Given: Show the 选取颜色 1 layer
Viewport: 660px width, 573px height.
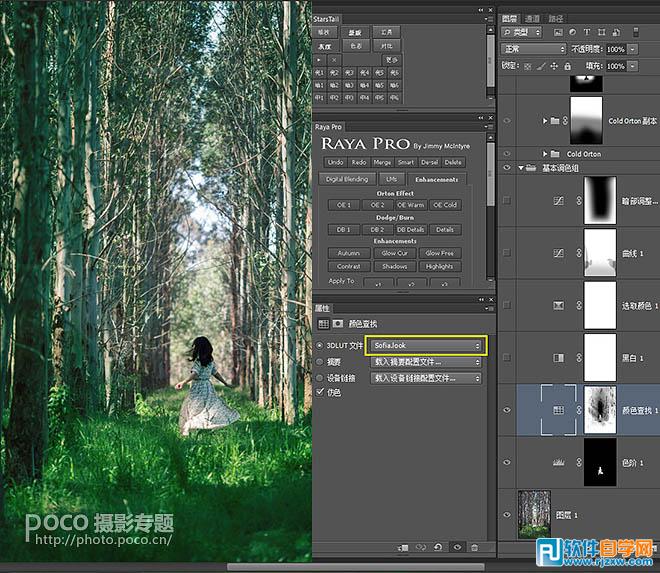Looking at the screenshot, I should [507, 305].
